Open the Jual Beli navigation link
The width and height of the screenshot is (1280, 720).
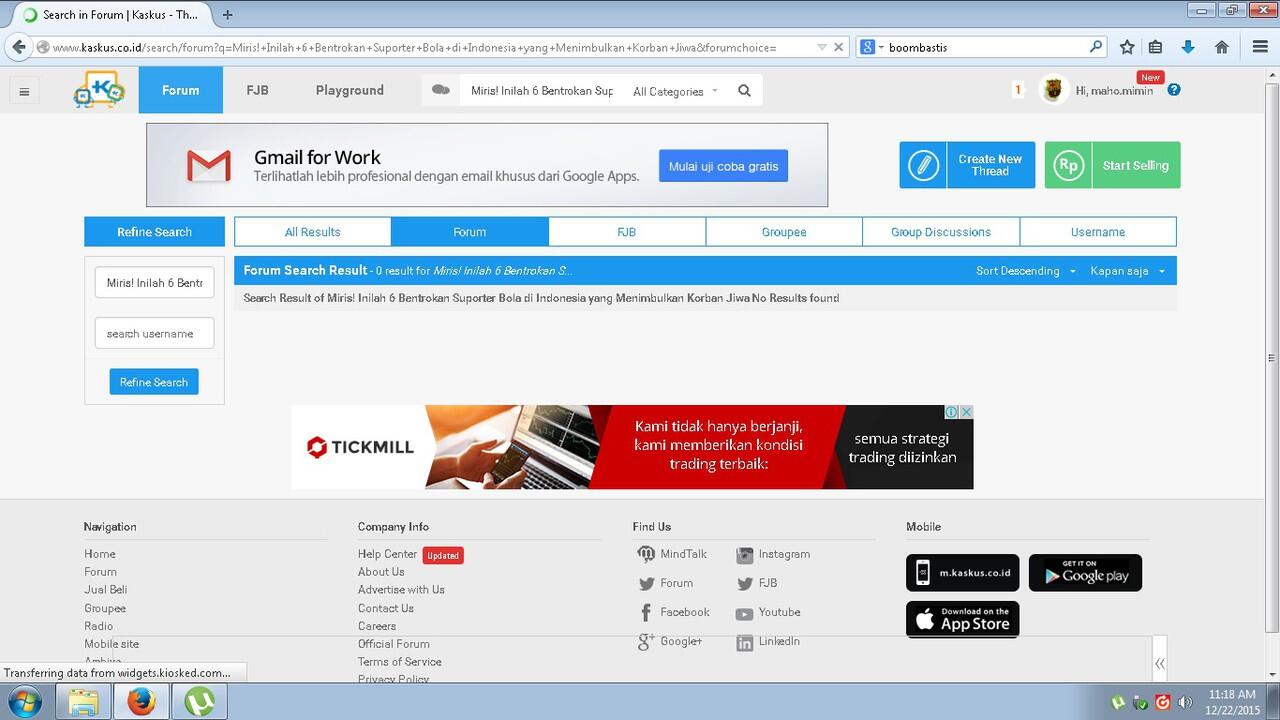(105, 590)
